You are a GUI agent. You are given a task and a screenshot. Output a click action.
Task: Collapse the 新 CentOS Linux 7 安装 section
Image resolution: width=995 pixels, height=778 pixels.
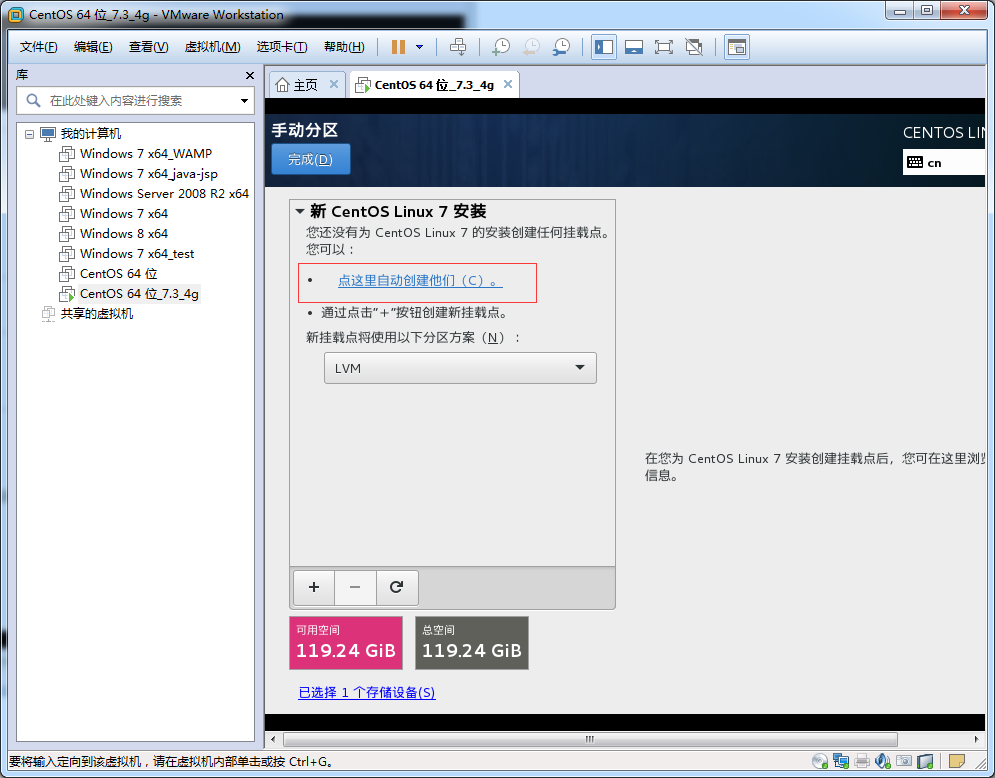tap(300, 211)
